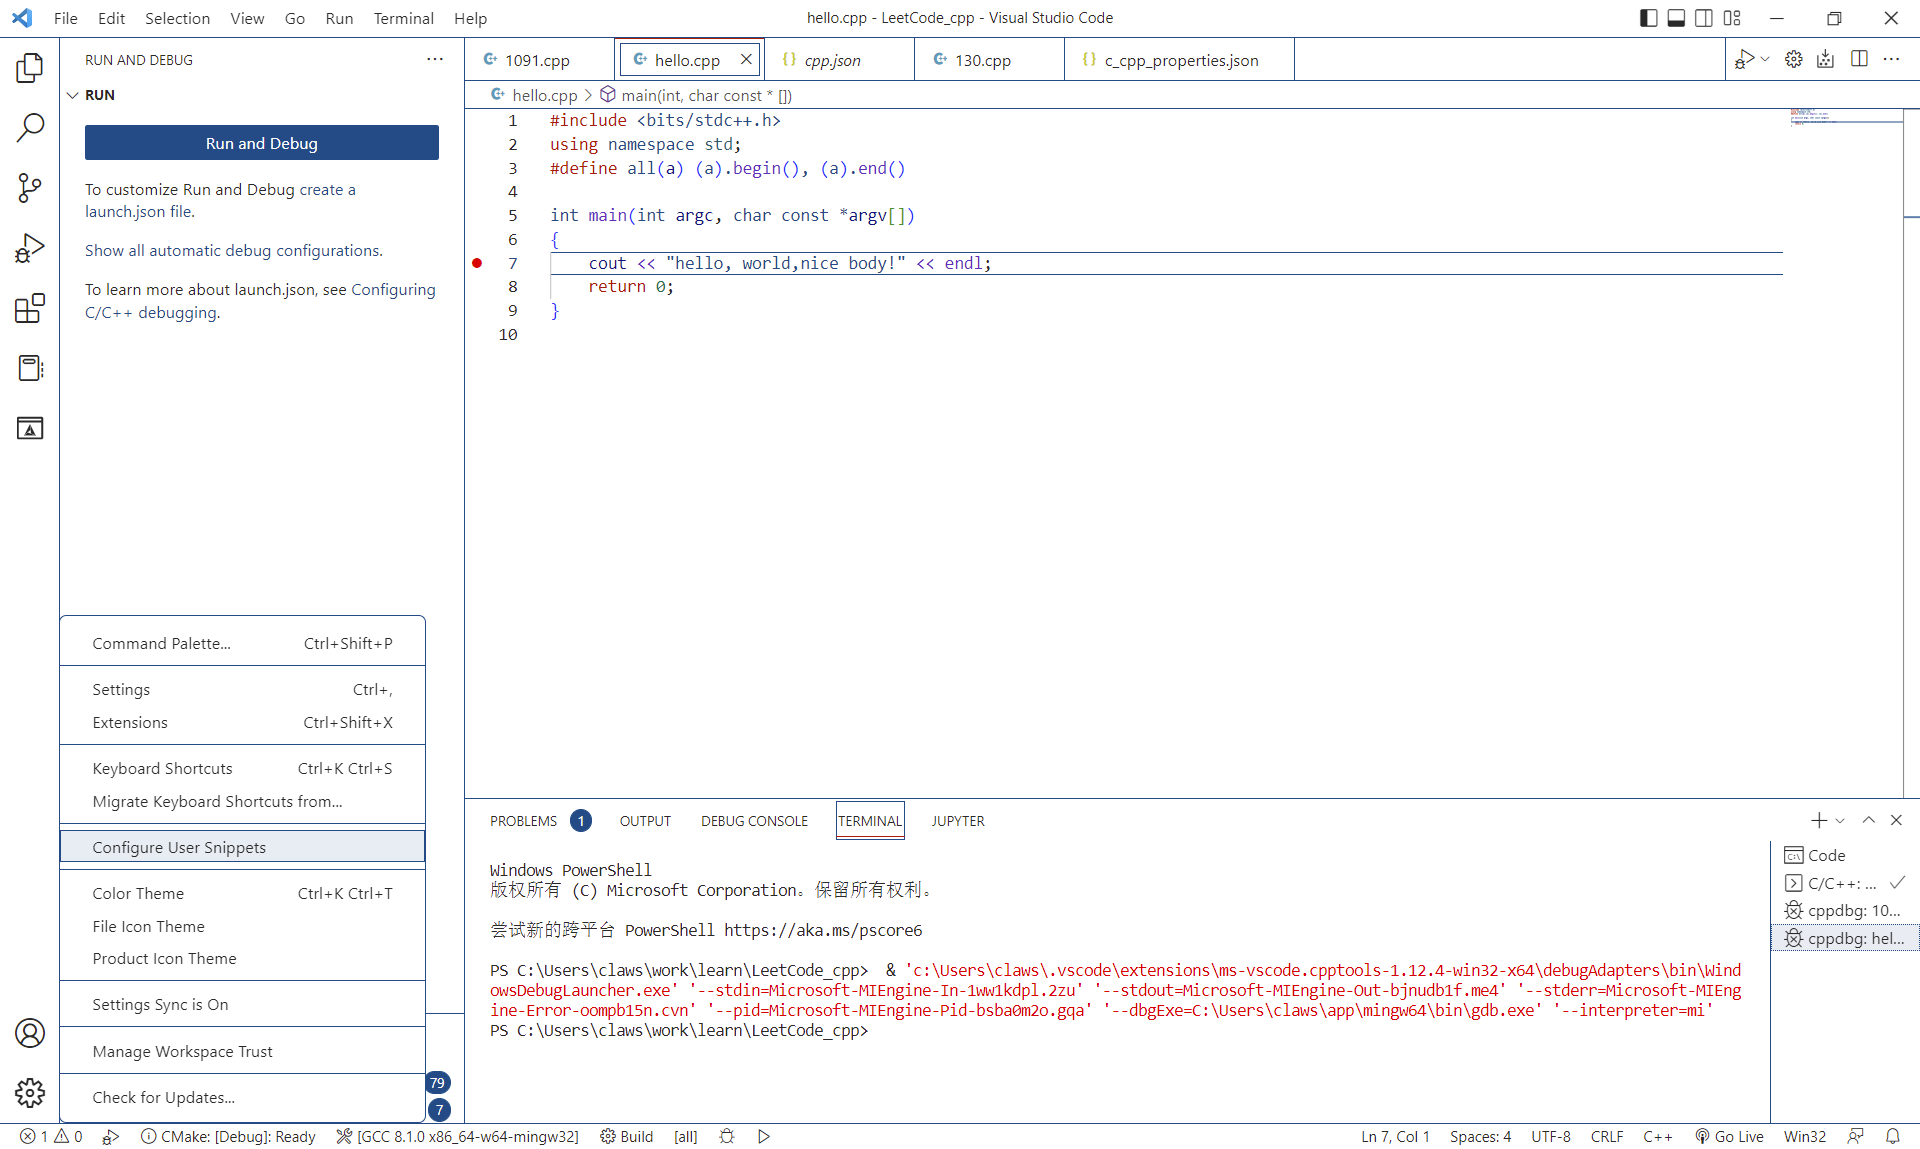The width and height of the screenshot is (1920, 1149).
Task: Switch to the c_cpp_properties.json tab
Action: click(1180, 60)
